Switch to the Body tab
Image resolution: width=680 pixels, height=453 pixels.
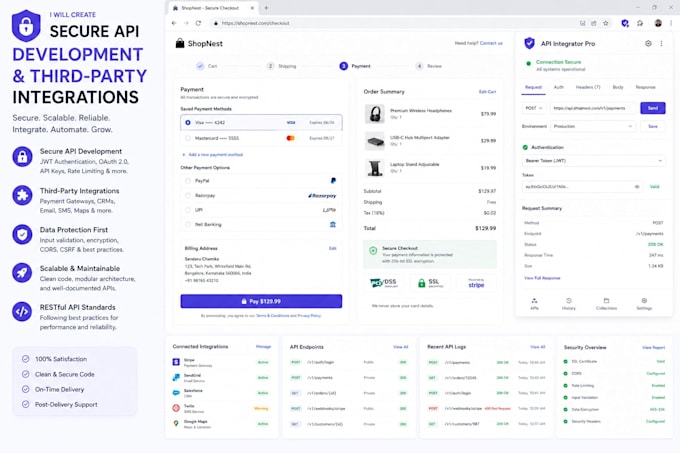[618, 87]
